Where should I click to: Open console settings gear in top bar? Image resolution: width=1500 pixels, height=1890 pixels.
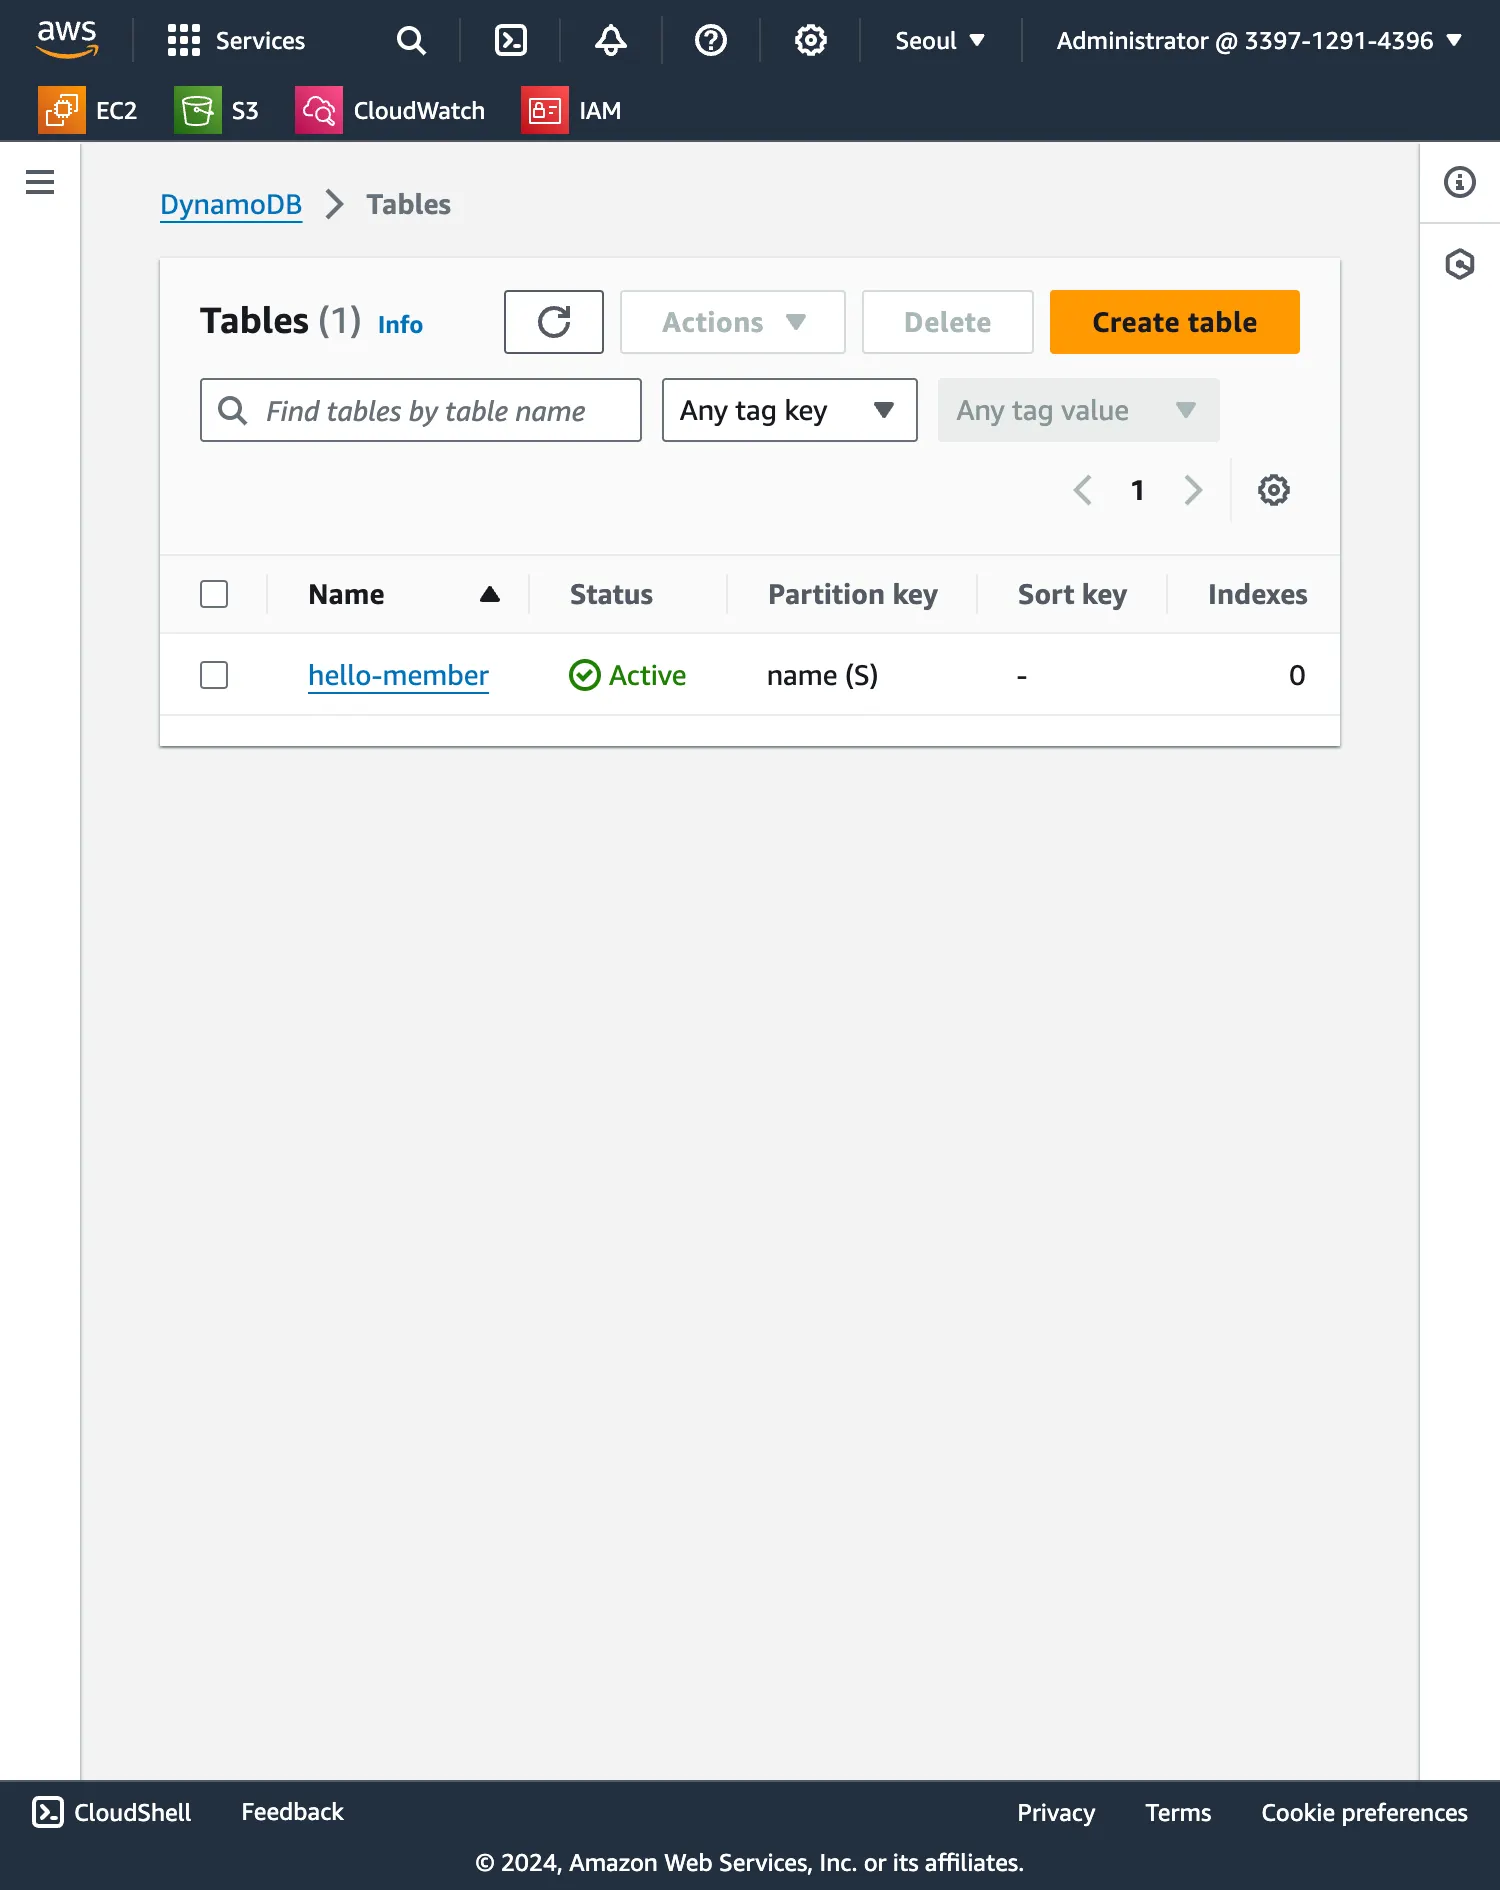811,40
